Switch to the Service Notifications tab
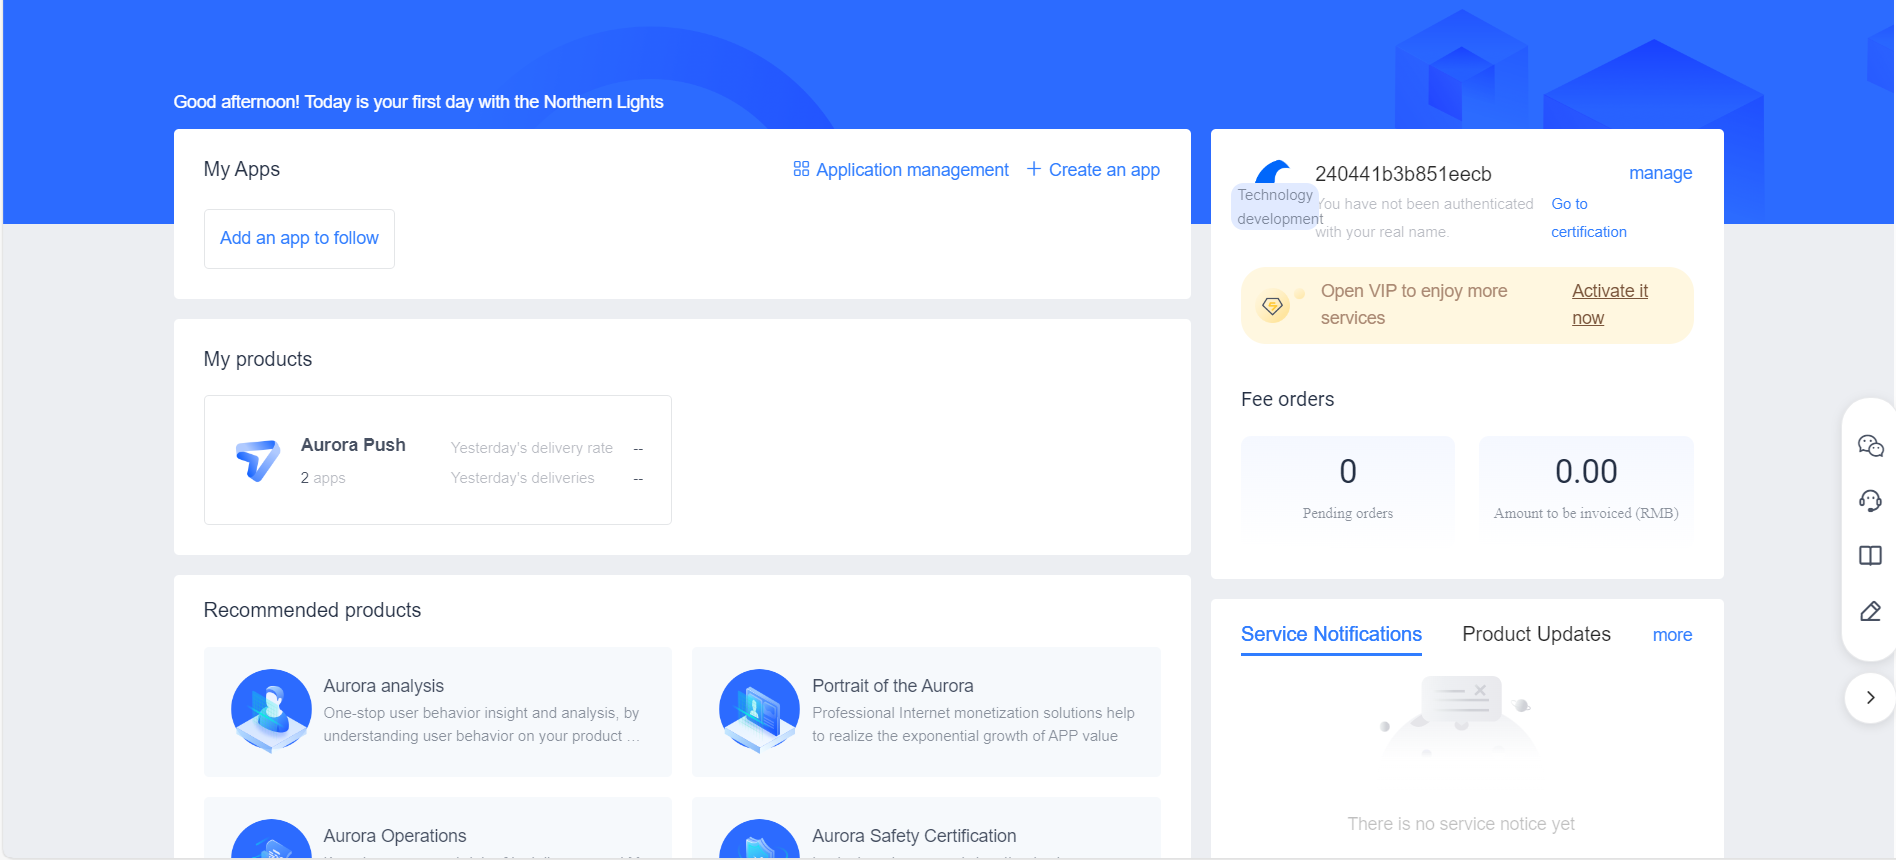Viewport: 1896px width, 860px height. pyautogui.click(x=1331, y=635)
